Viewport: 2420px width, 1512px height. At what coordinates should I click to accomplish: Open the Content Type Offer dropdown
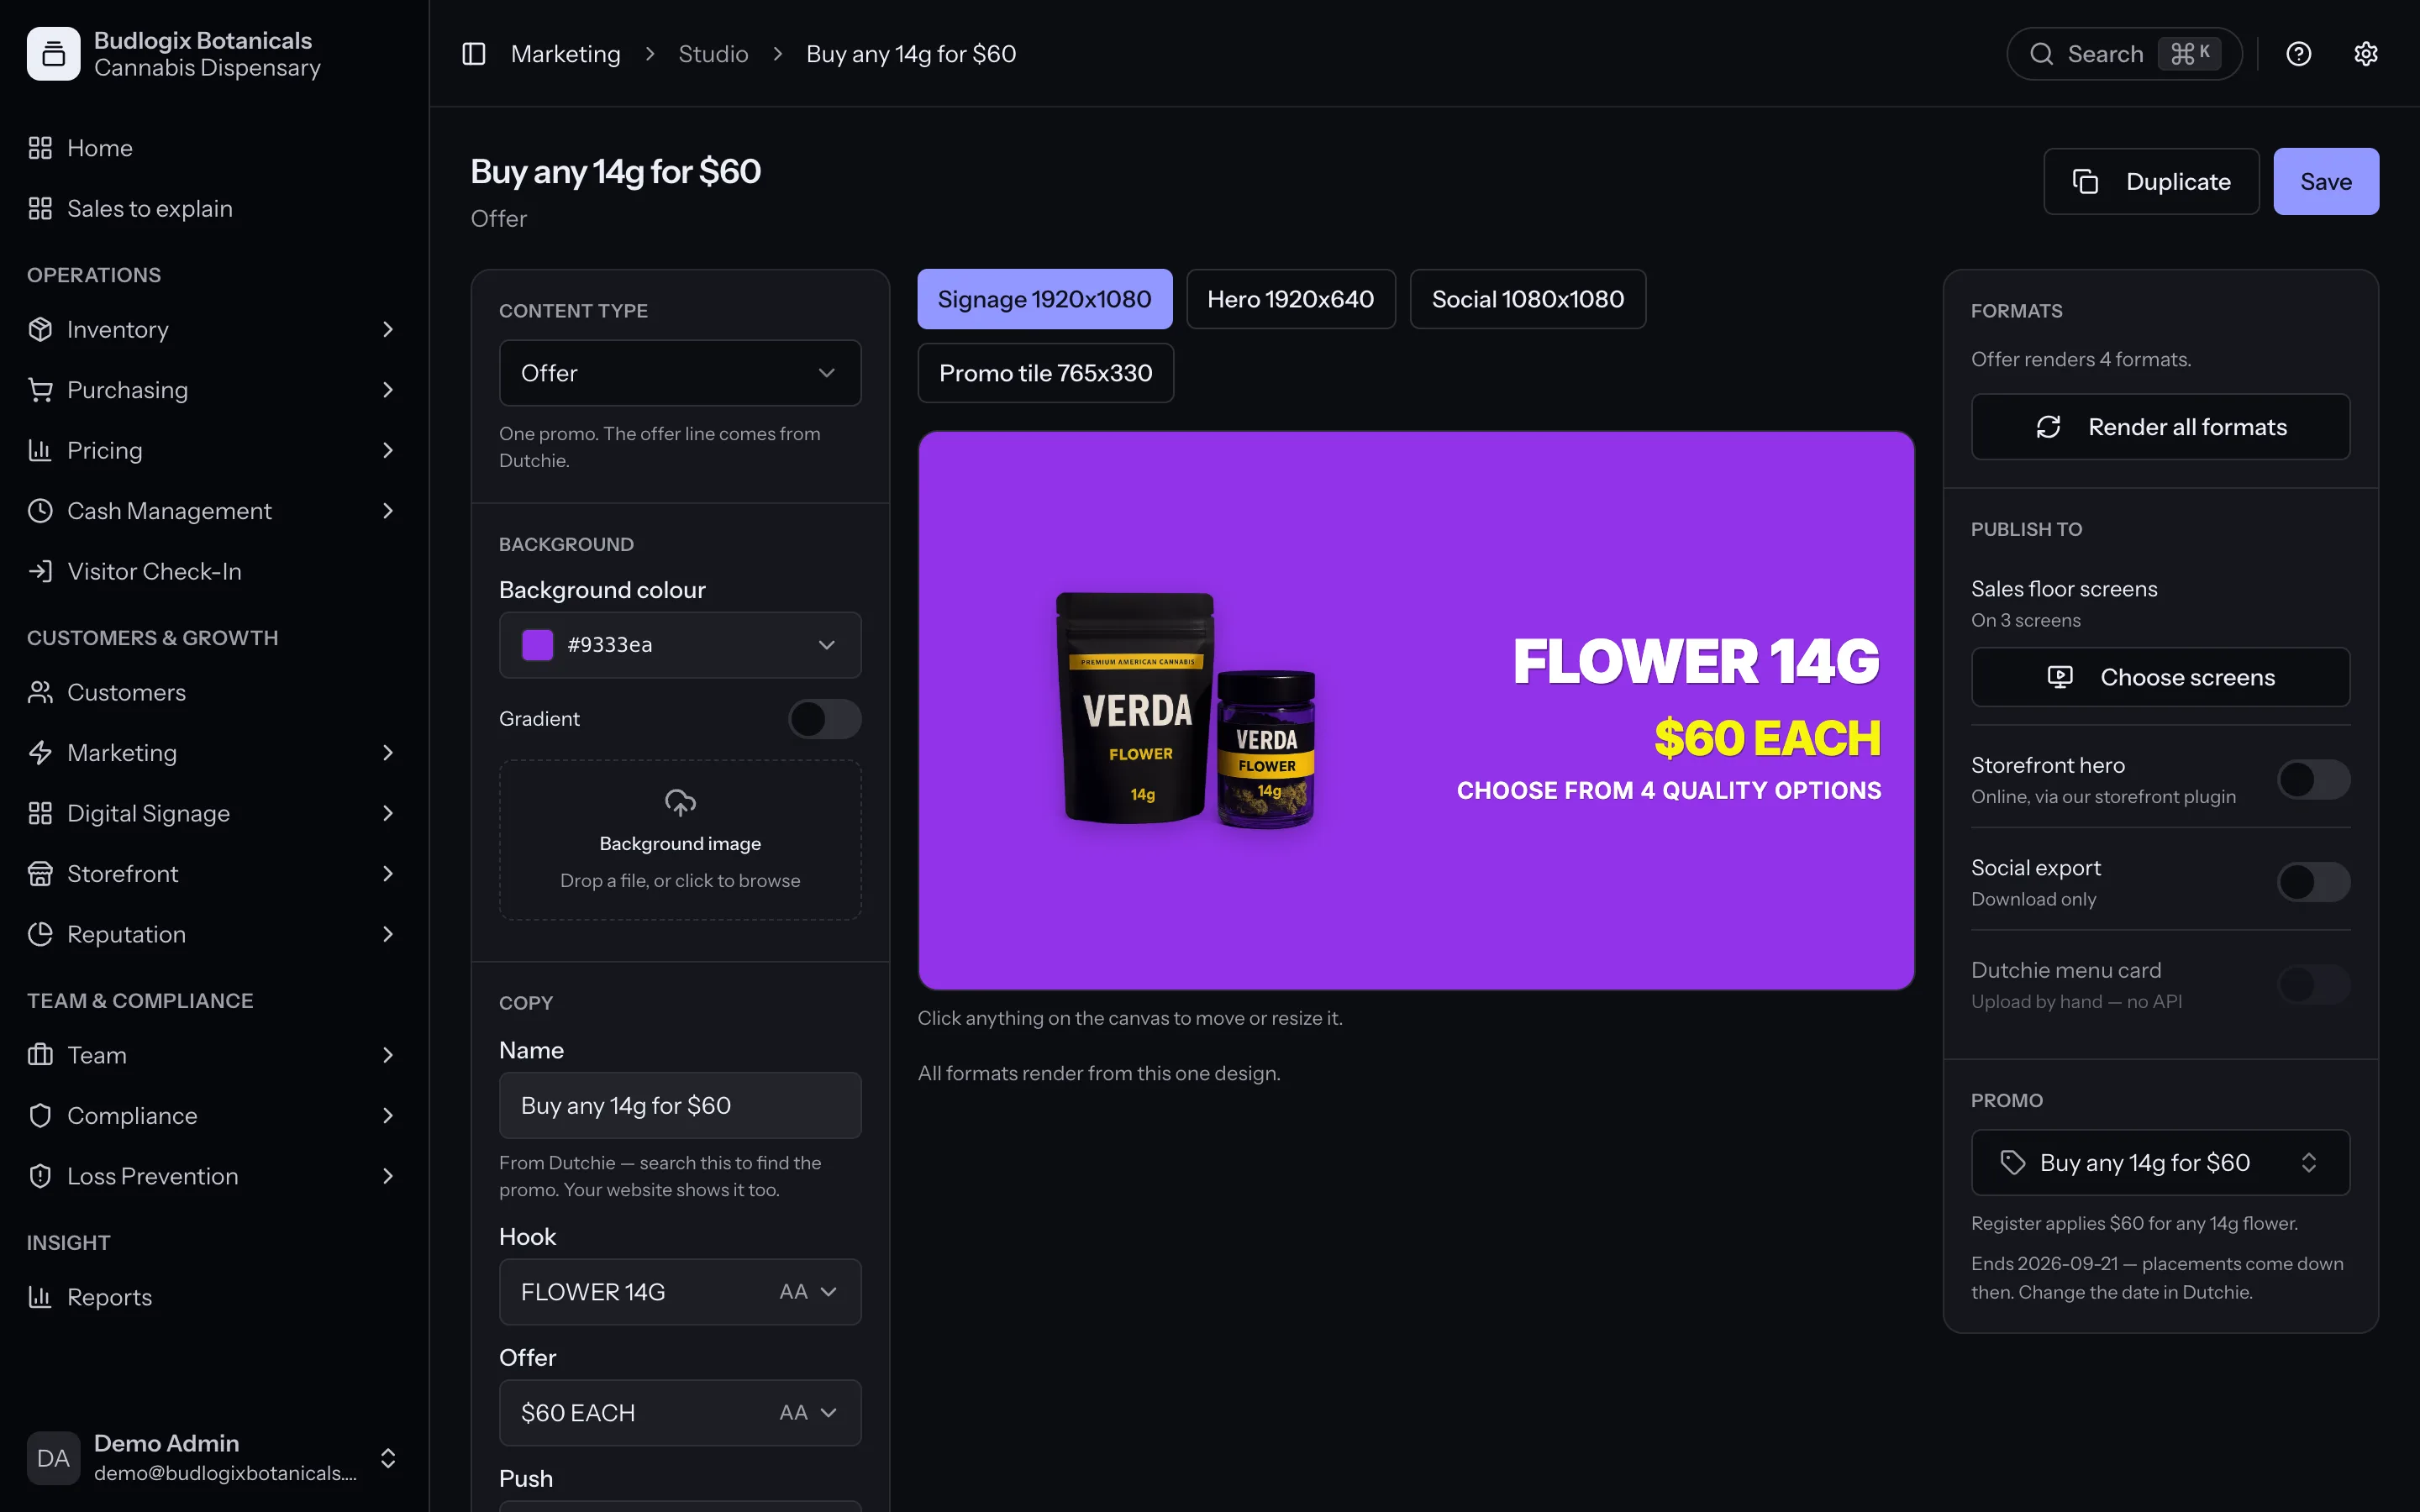point(680,373)
